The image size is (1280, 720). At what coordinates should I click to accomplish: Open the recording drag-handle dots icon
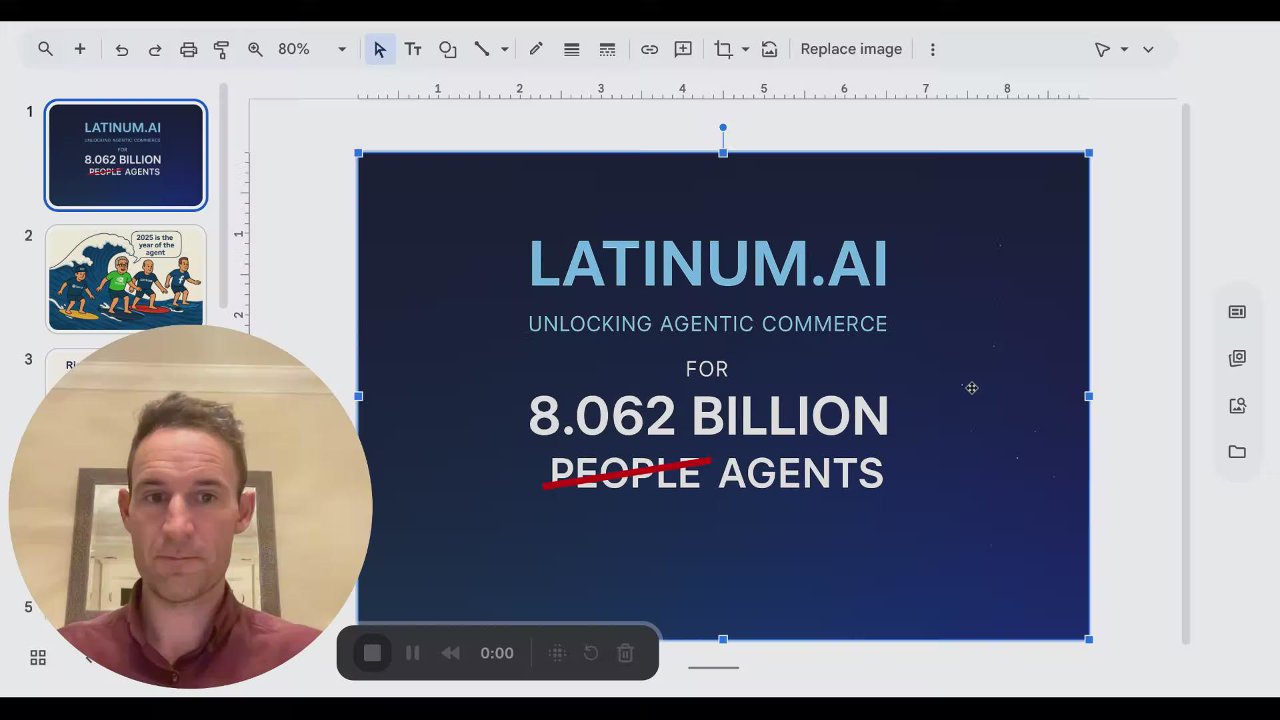[558, 653]
